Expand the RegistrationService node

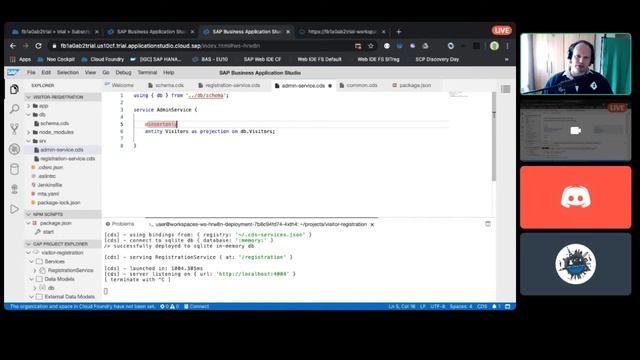coord(35,270)
